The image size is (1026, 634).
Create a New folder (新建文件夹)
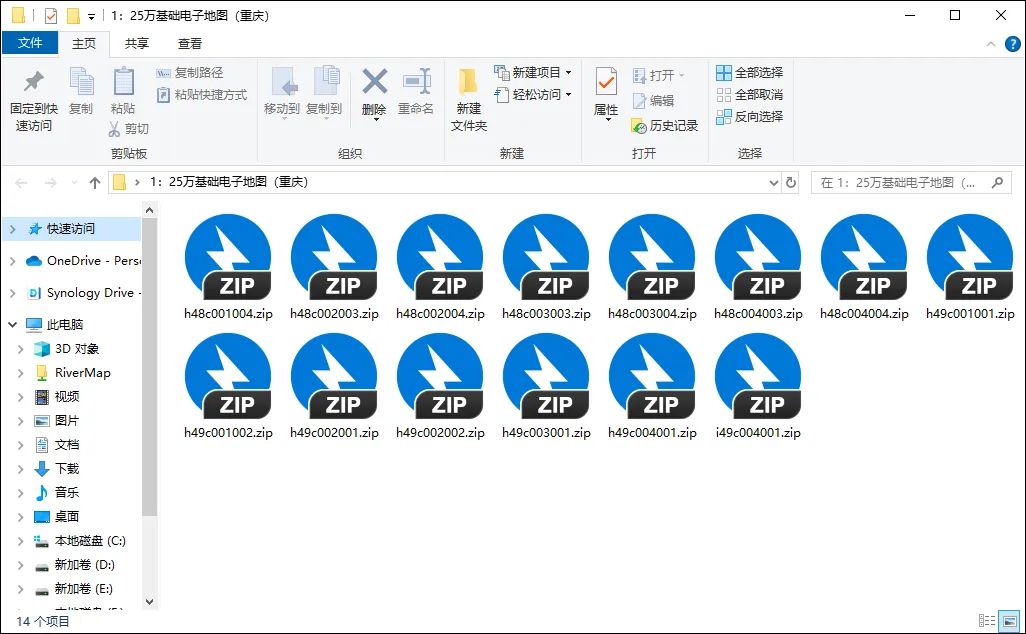(x=469, y=99)
